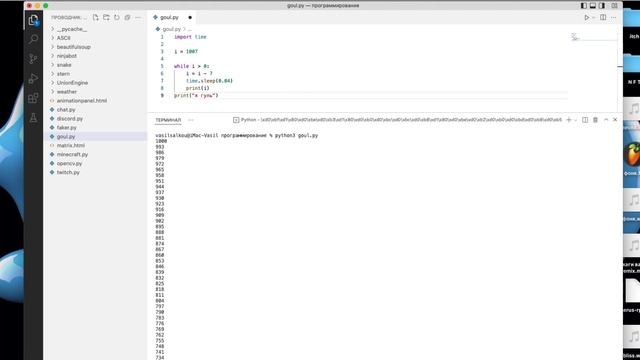The width and height of the screenshot is (640, 360).
Task: Open customize layout button
Action: pyautogui.click(x=614, y=6)
